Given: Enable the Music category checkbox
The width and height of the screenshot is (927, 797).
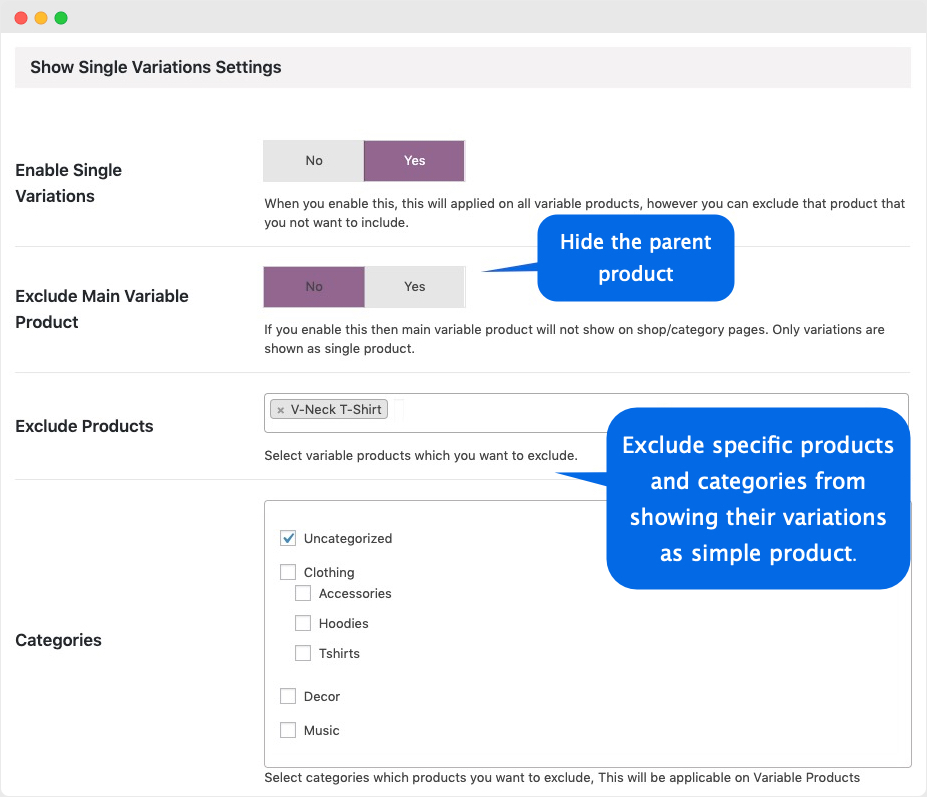Looking at the screenshot, I should coord(287,729).
